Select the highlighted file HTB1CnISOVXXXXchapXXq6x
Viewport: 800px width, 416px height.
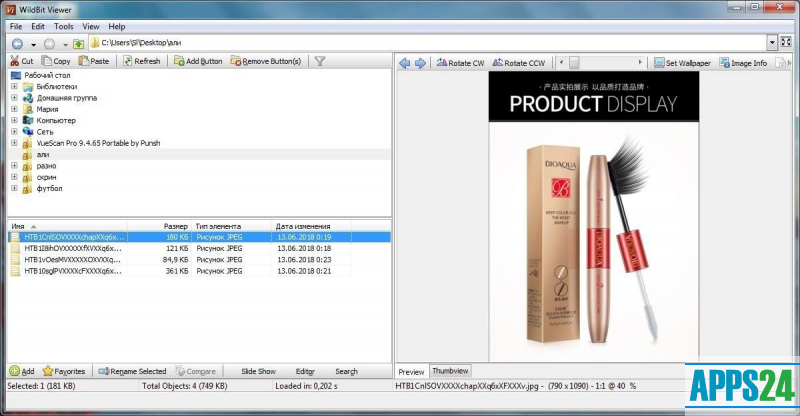[x=199, y=237]
